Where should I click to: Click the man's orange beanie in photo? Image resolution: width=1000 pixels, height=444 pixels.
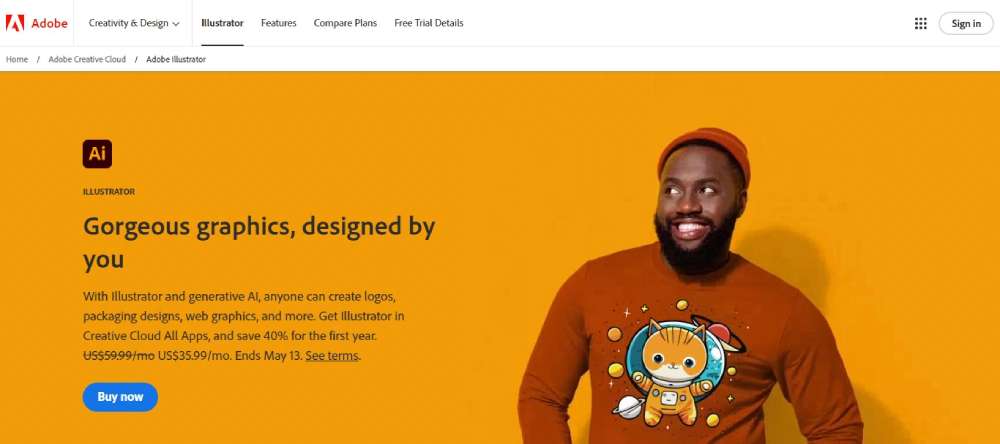click(x=705, y=149)
